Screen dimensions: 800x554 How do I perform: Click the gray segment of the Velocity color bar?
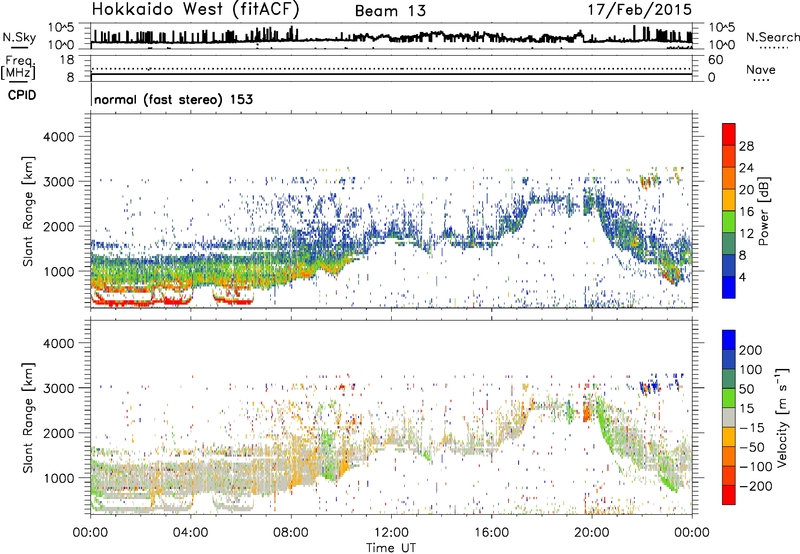click(x=729, y=418)
